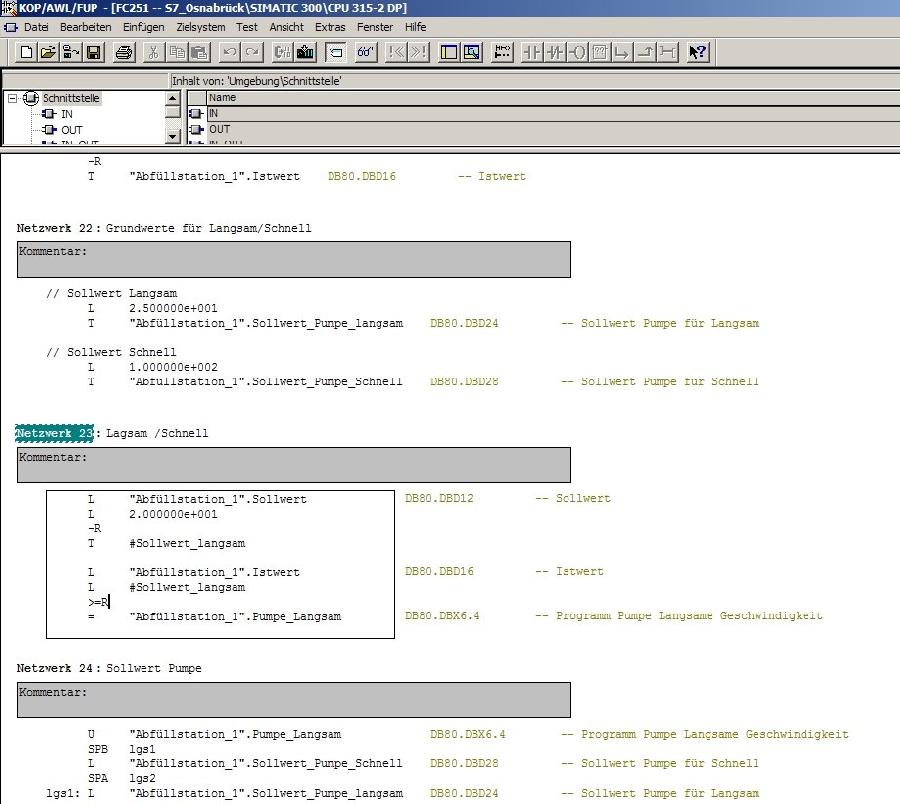Click the monitor glasses icon
This screenshot has width=900, height=804.
pos(366,52)
